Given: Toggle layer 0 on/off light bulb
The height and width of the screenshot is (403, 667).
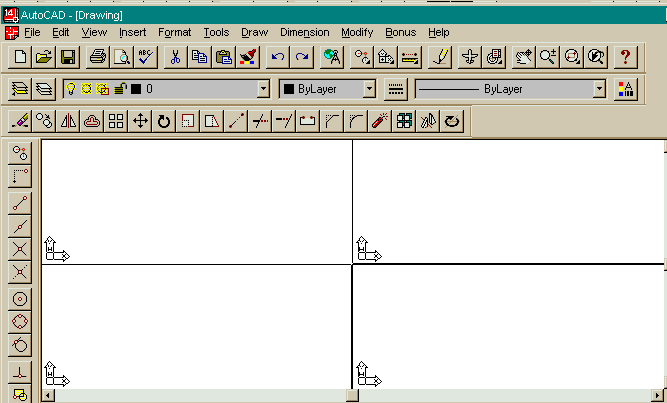Looking at the screenshot, I should 71,89.
